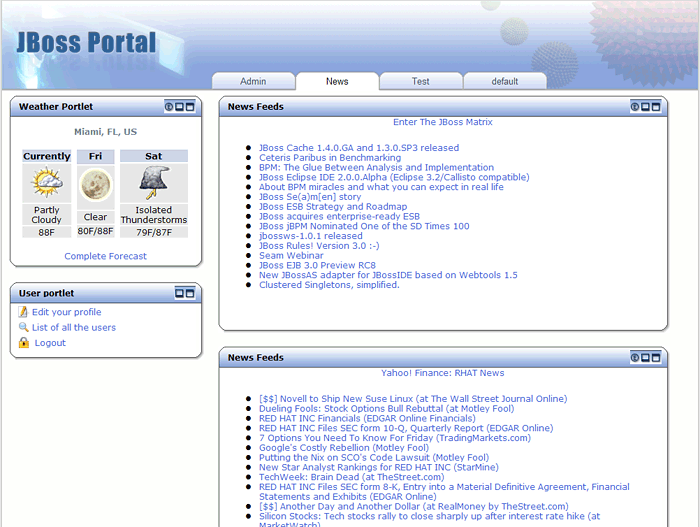700x527 pixels.
Task: Minimize the Yahoo Finance News Feeds portlet
Action: point(646,358)
